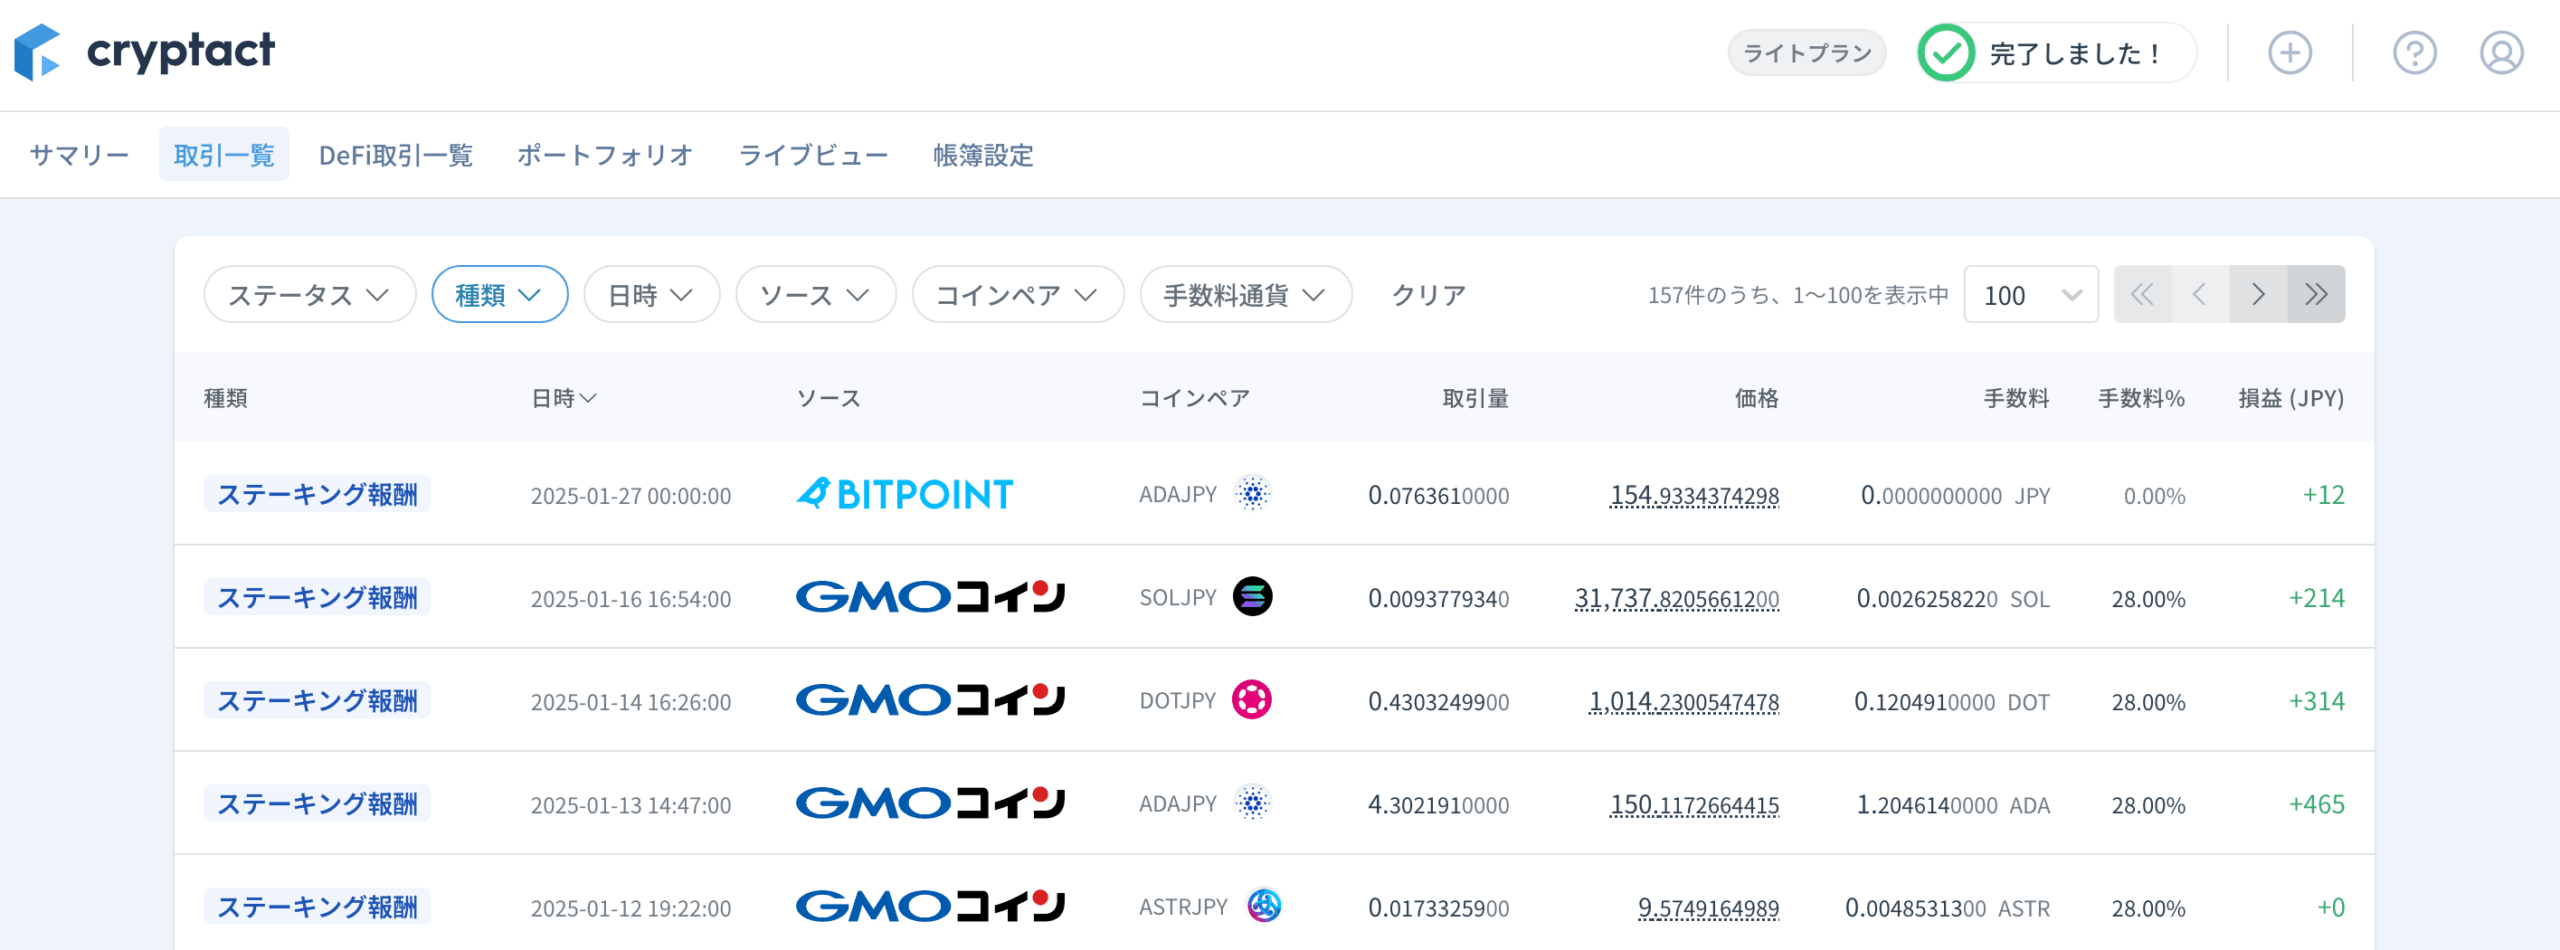This screenshot has height=950, width=2560.
Task: Open the user account profile icon
Action: click(2501, 53)
